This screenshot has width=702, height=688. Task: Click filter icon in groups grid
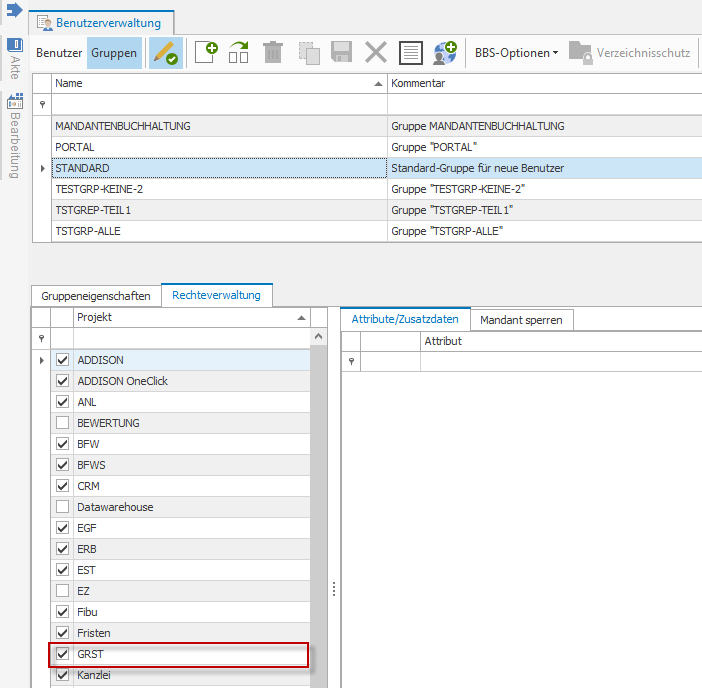pyautogui.click(x=42, y=104)
